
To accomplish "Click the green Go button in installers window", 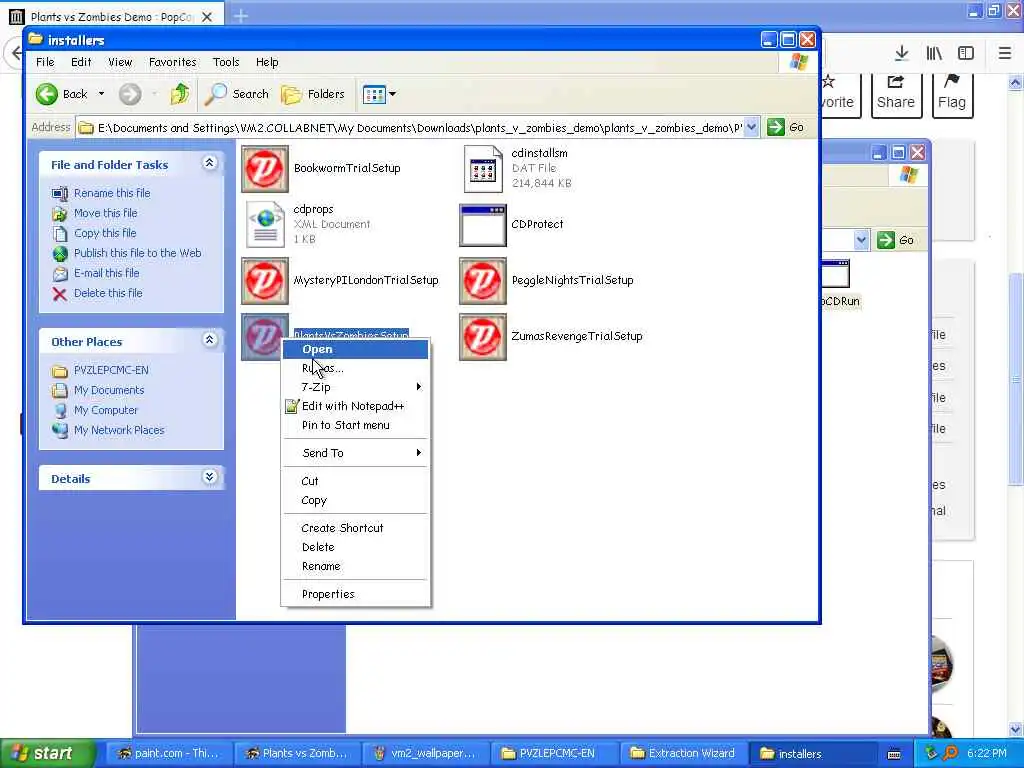I will [x=786, y=127].
